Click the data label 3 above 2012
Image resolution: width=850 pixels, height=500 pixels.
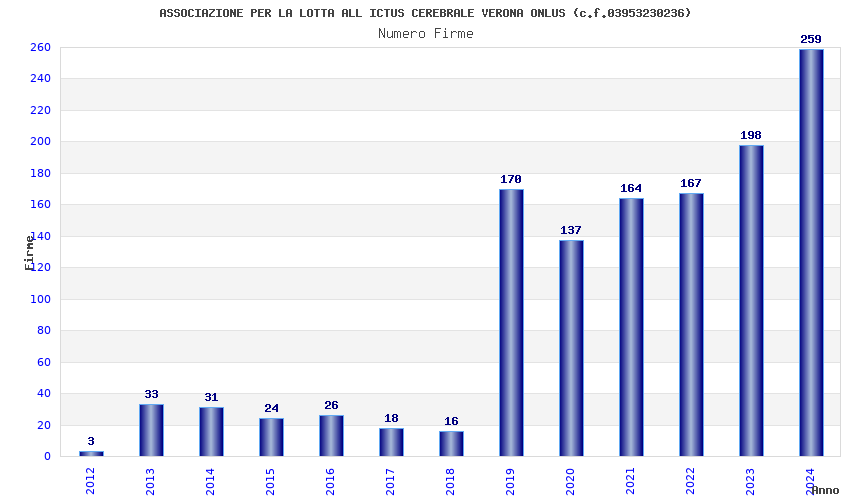click(x=91, y=441)
